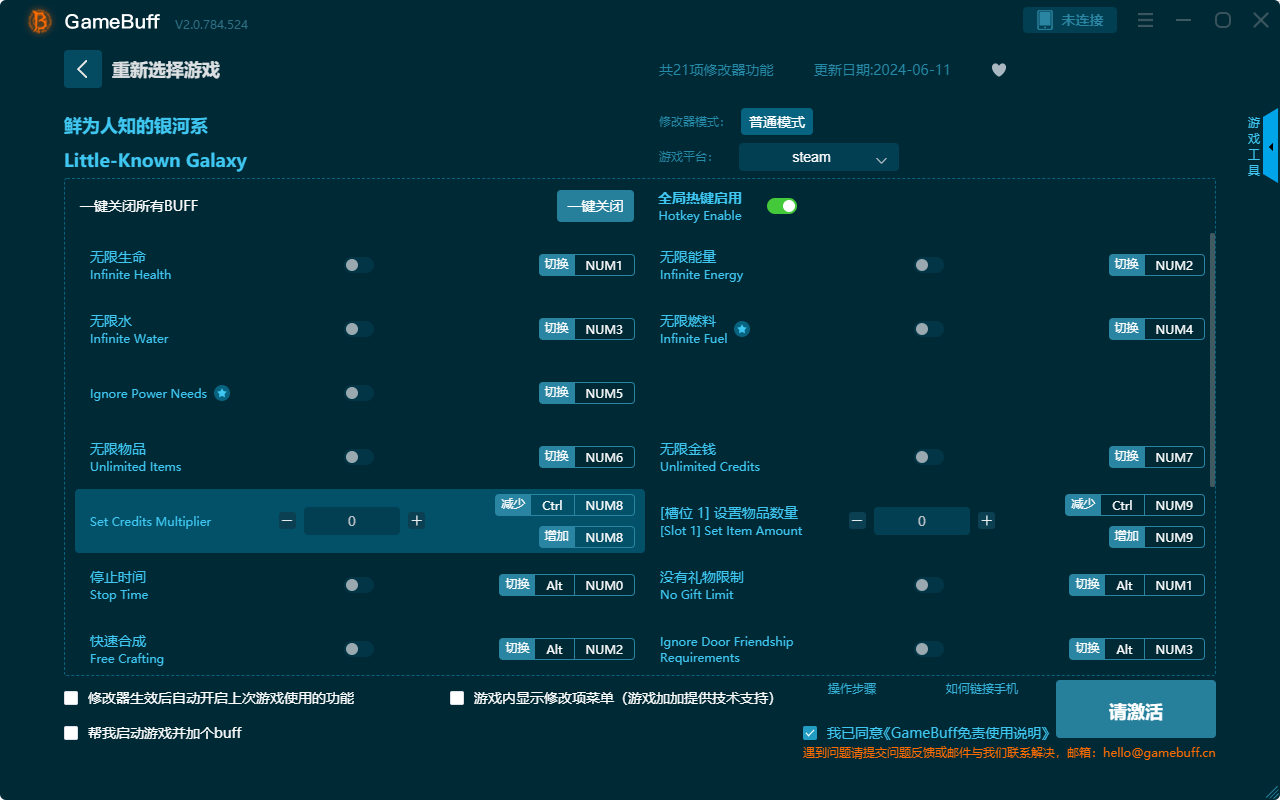Click 一键关闭 to disable all buffs
This screenshot has width=1280, height=800.
click(x=595, y=206)
